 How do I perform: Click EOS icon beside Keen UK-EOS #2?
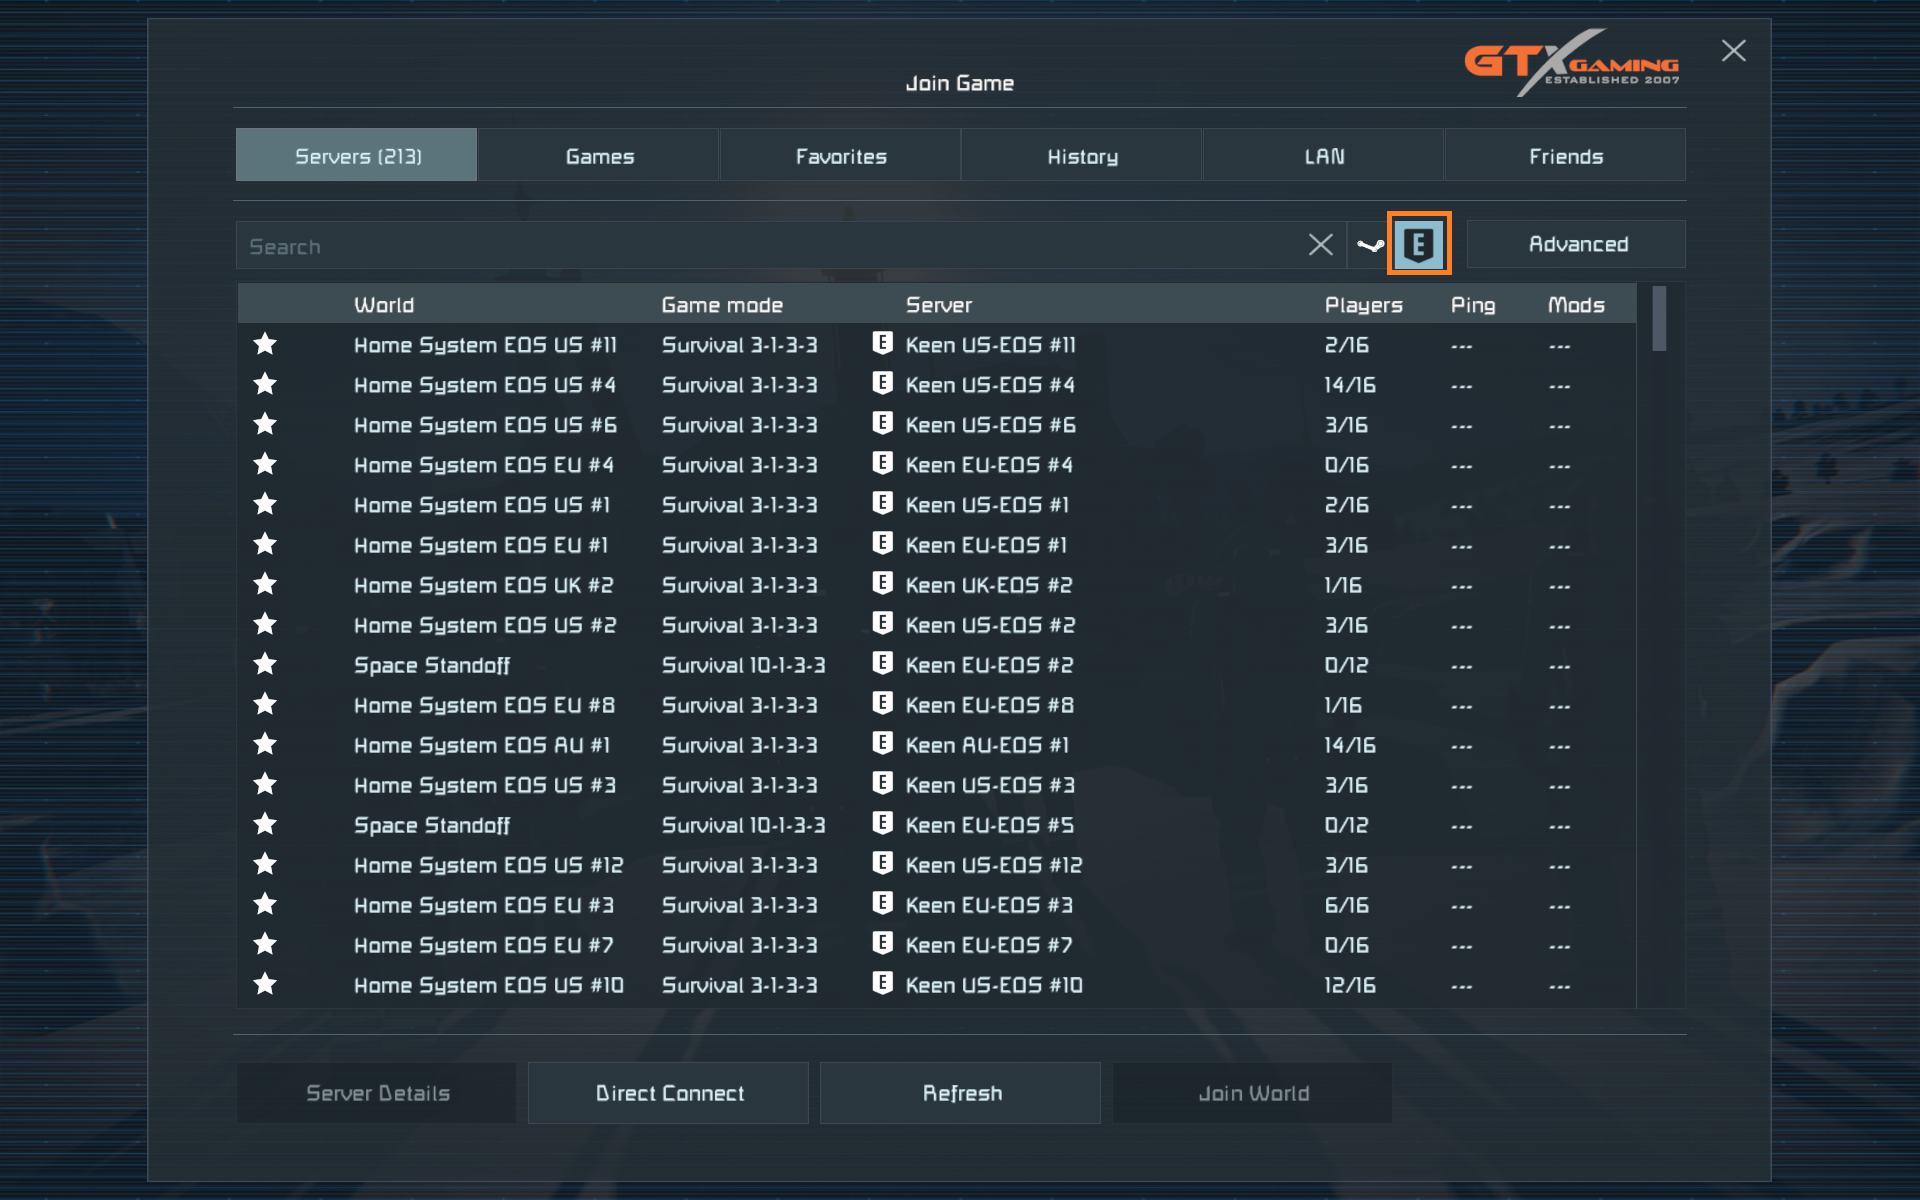pyautogui.click(x=882, y=584)
